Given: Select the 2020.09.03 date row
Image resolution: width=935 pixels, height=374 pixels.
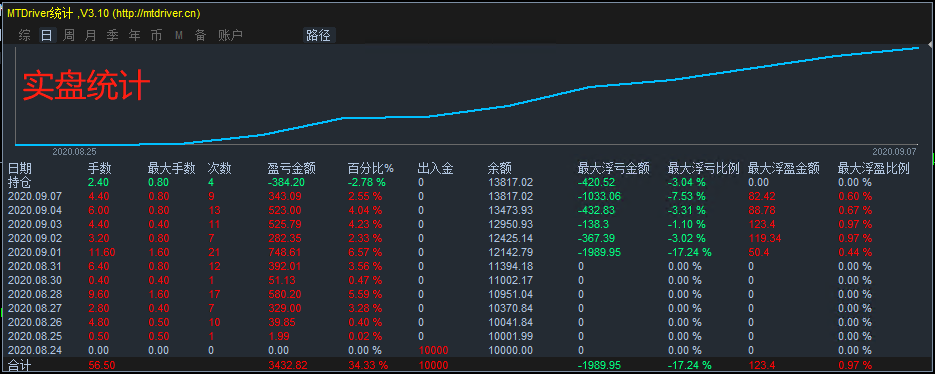Looking at the screenshot, I should [x=468, y=224].
